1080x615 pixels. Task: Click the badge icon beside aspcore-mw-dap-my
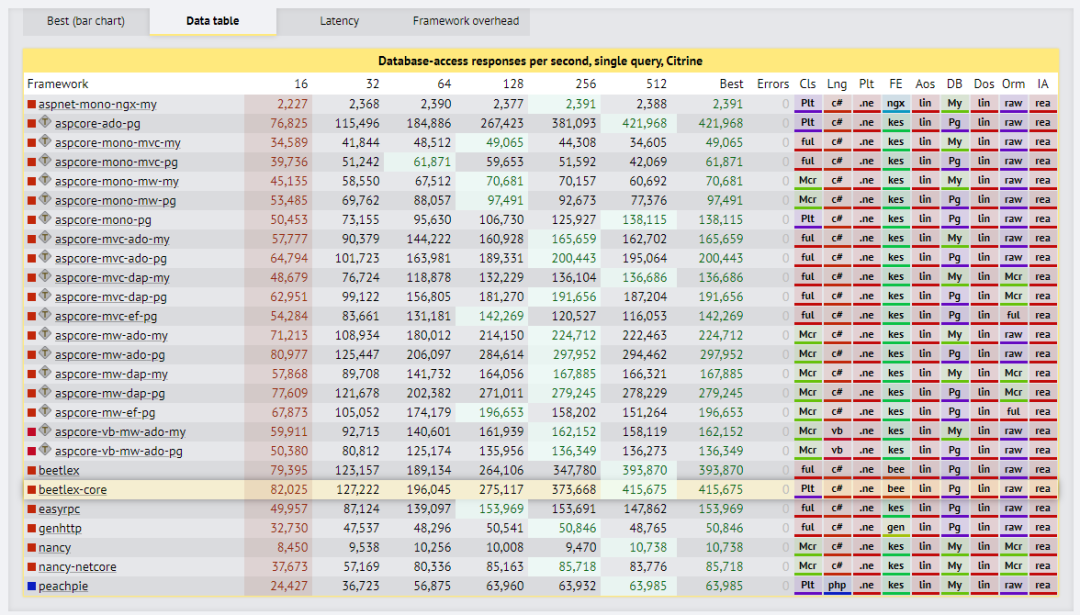pos(45,373)
